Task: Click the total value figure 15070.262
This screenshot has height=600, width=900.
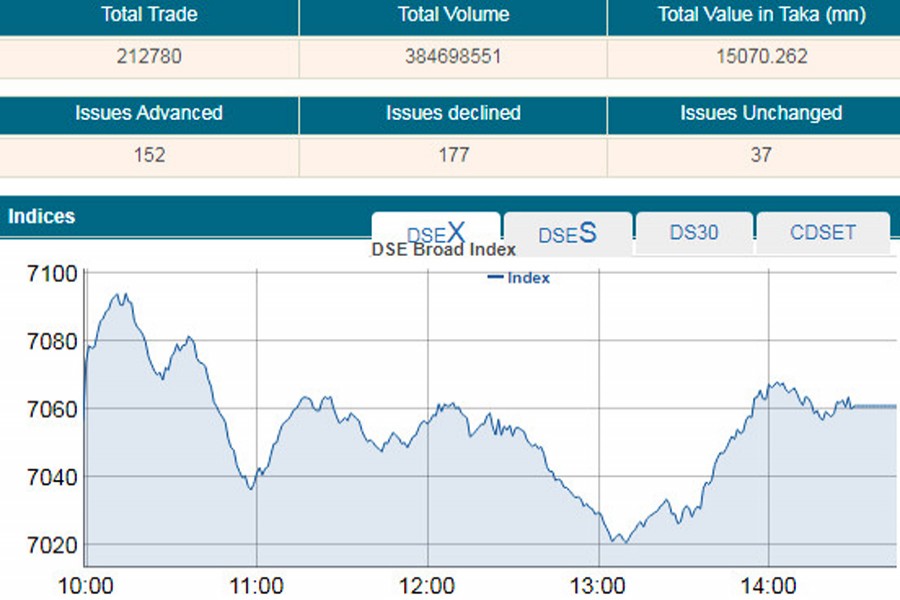Action: point(761,57)
